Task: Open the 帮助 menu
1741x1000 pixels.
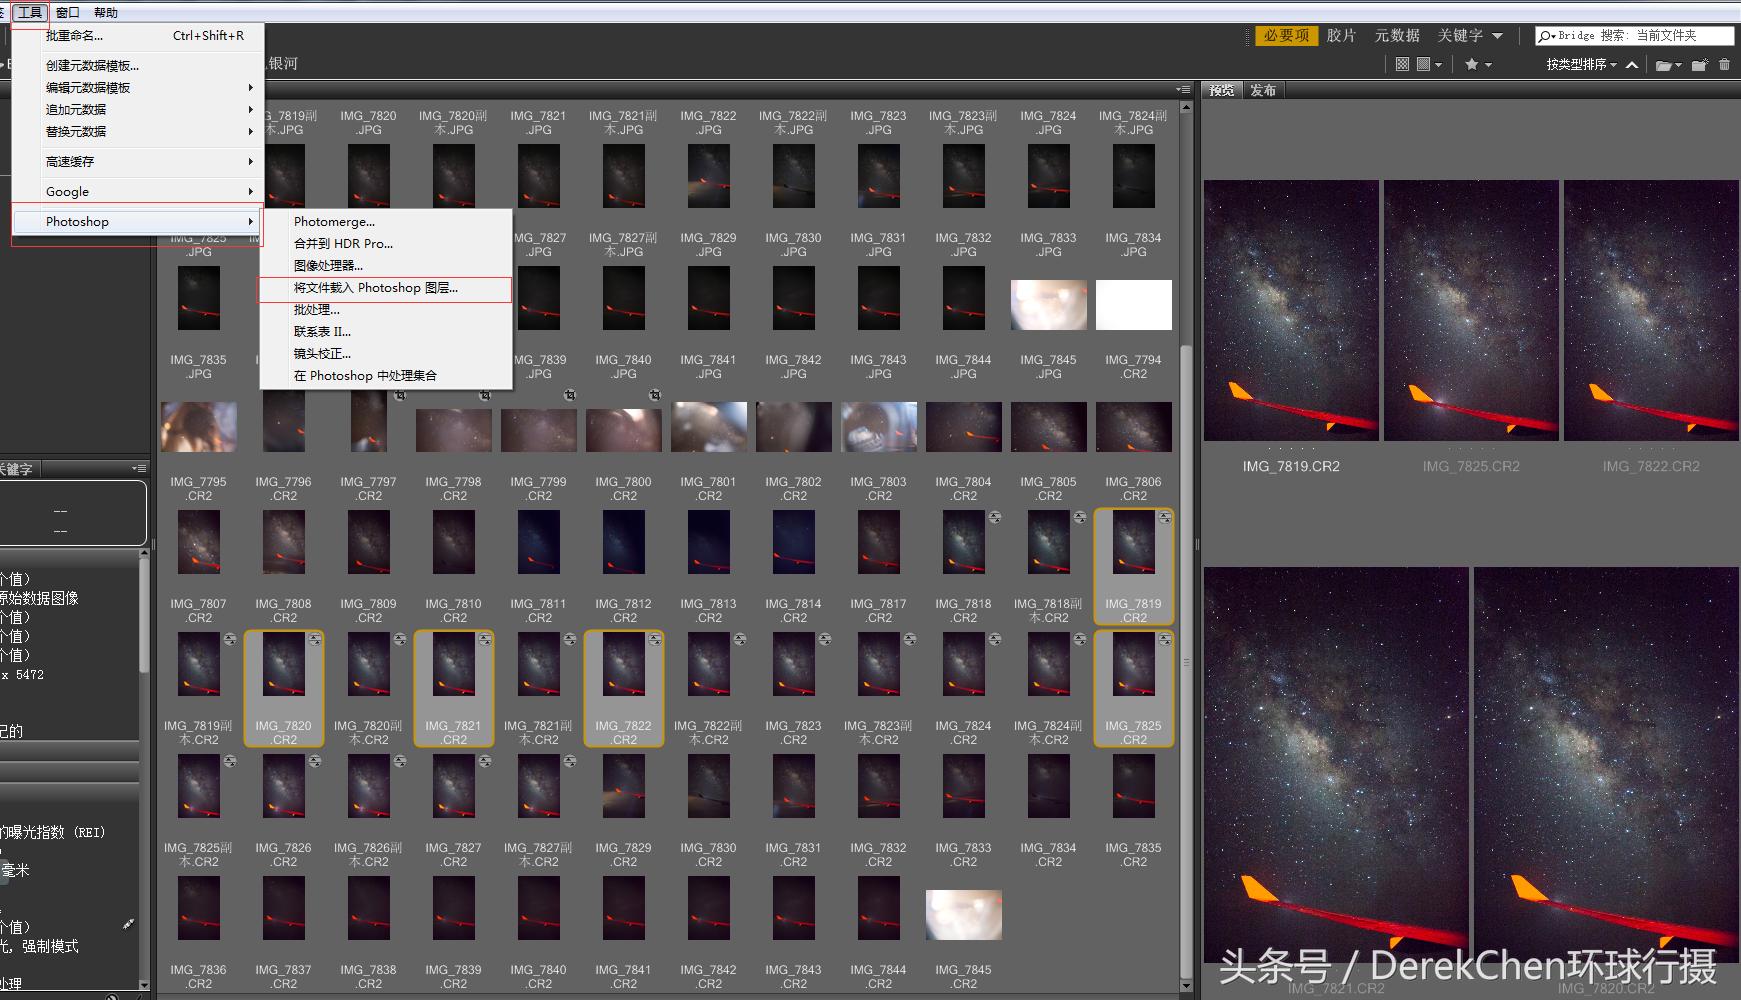Action: [x=105, y=13]
